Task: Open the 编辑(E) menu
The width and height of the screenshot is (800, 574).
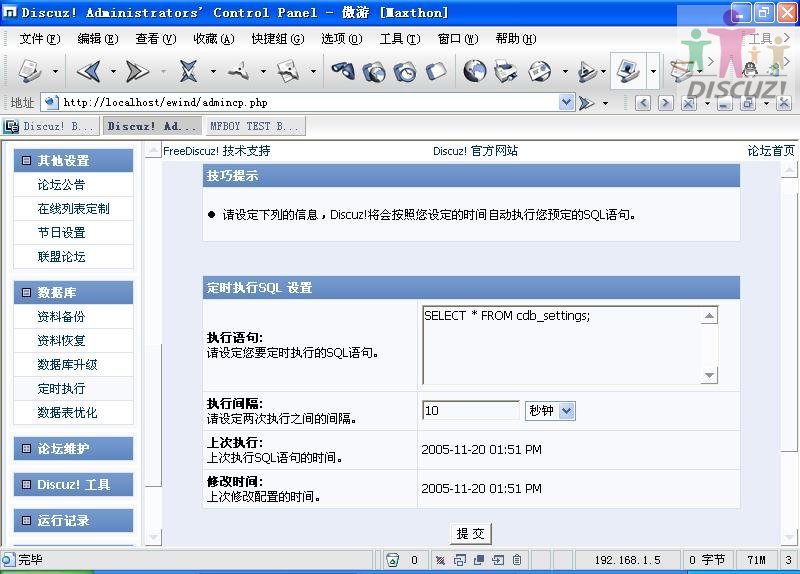Action: (98, 39)
